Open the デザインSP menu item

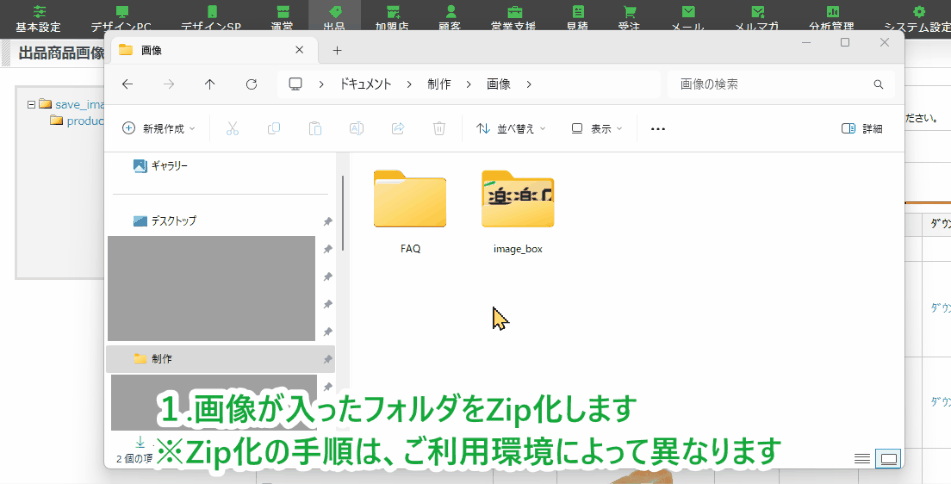pos(211,18)
